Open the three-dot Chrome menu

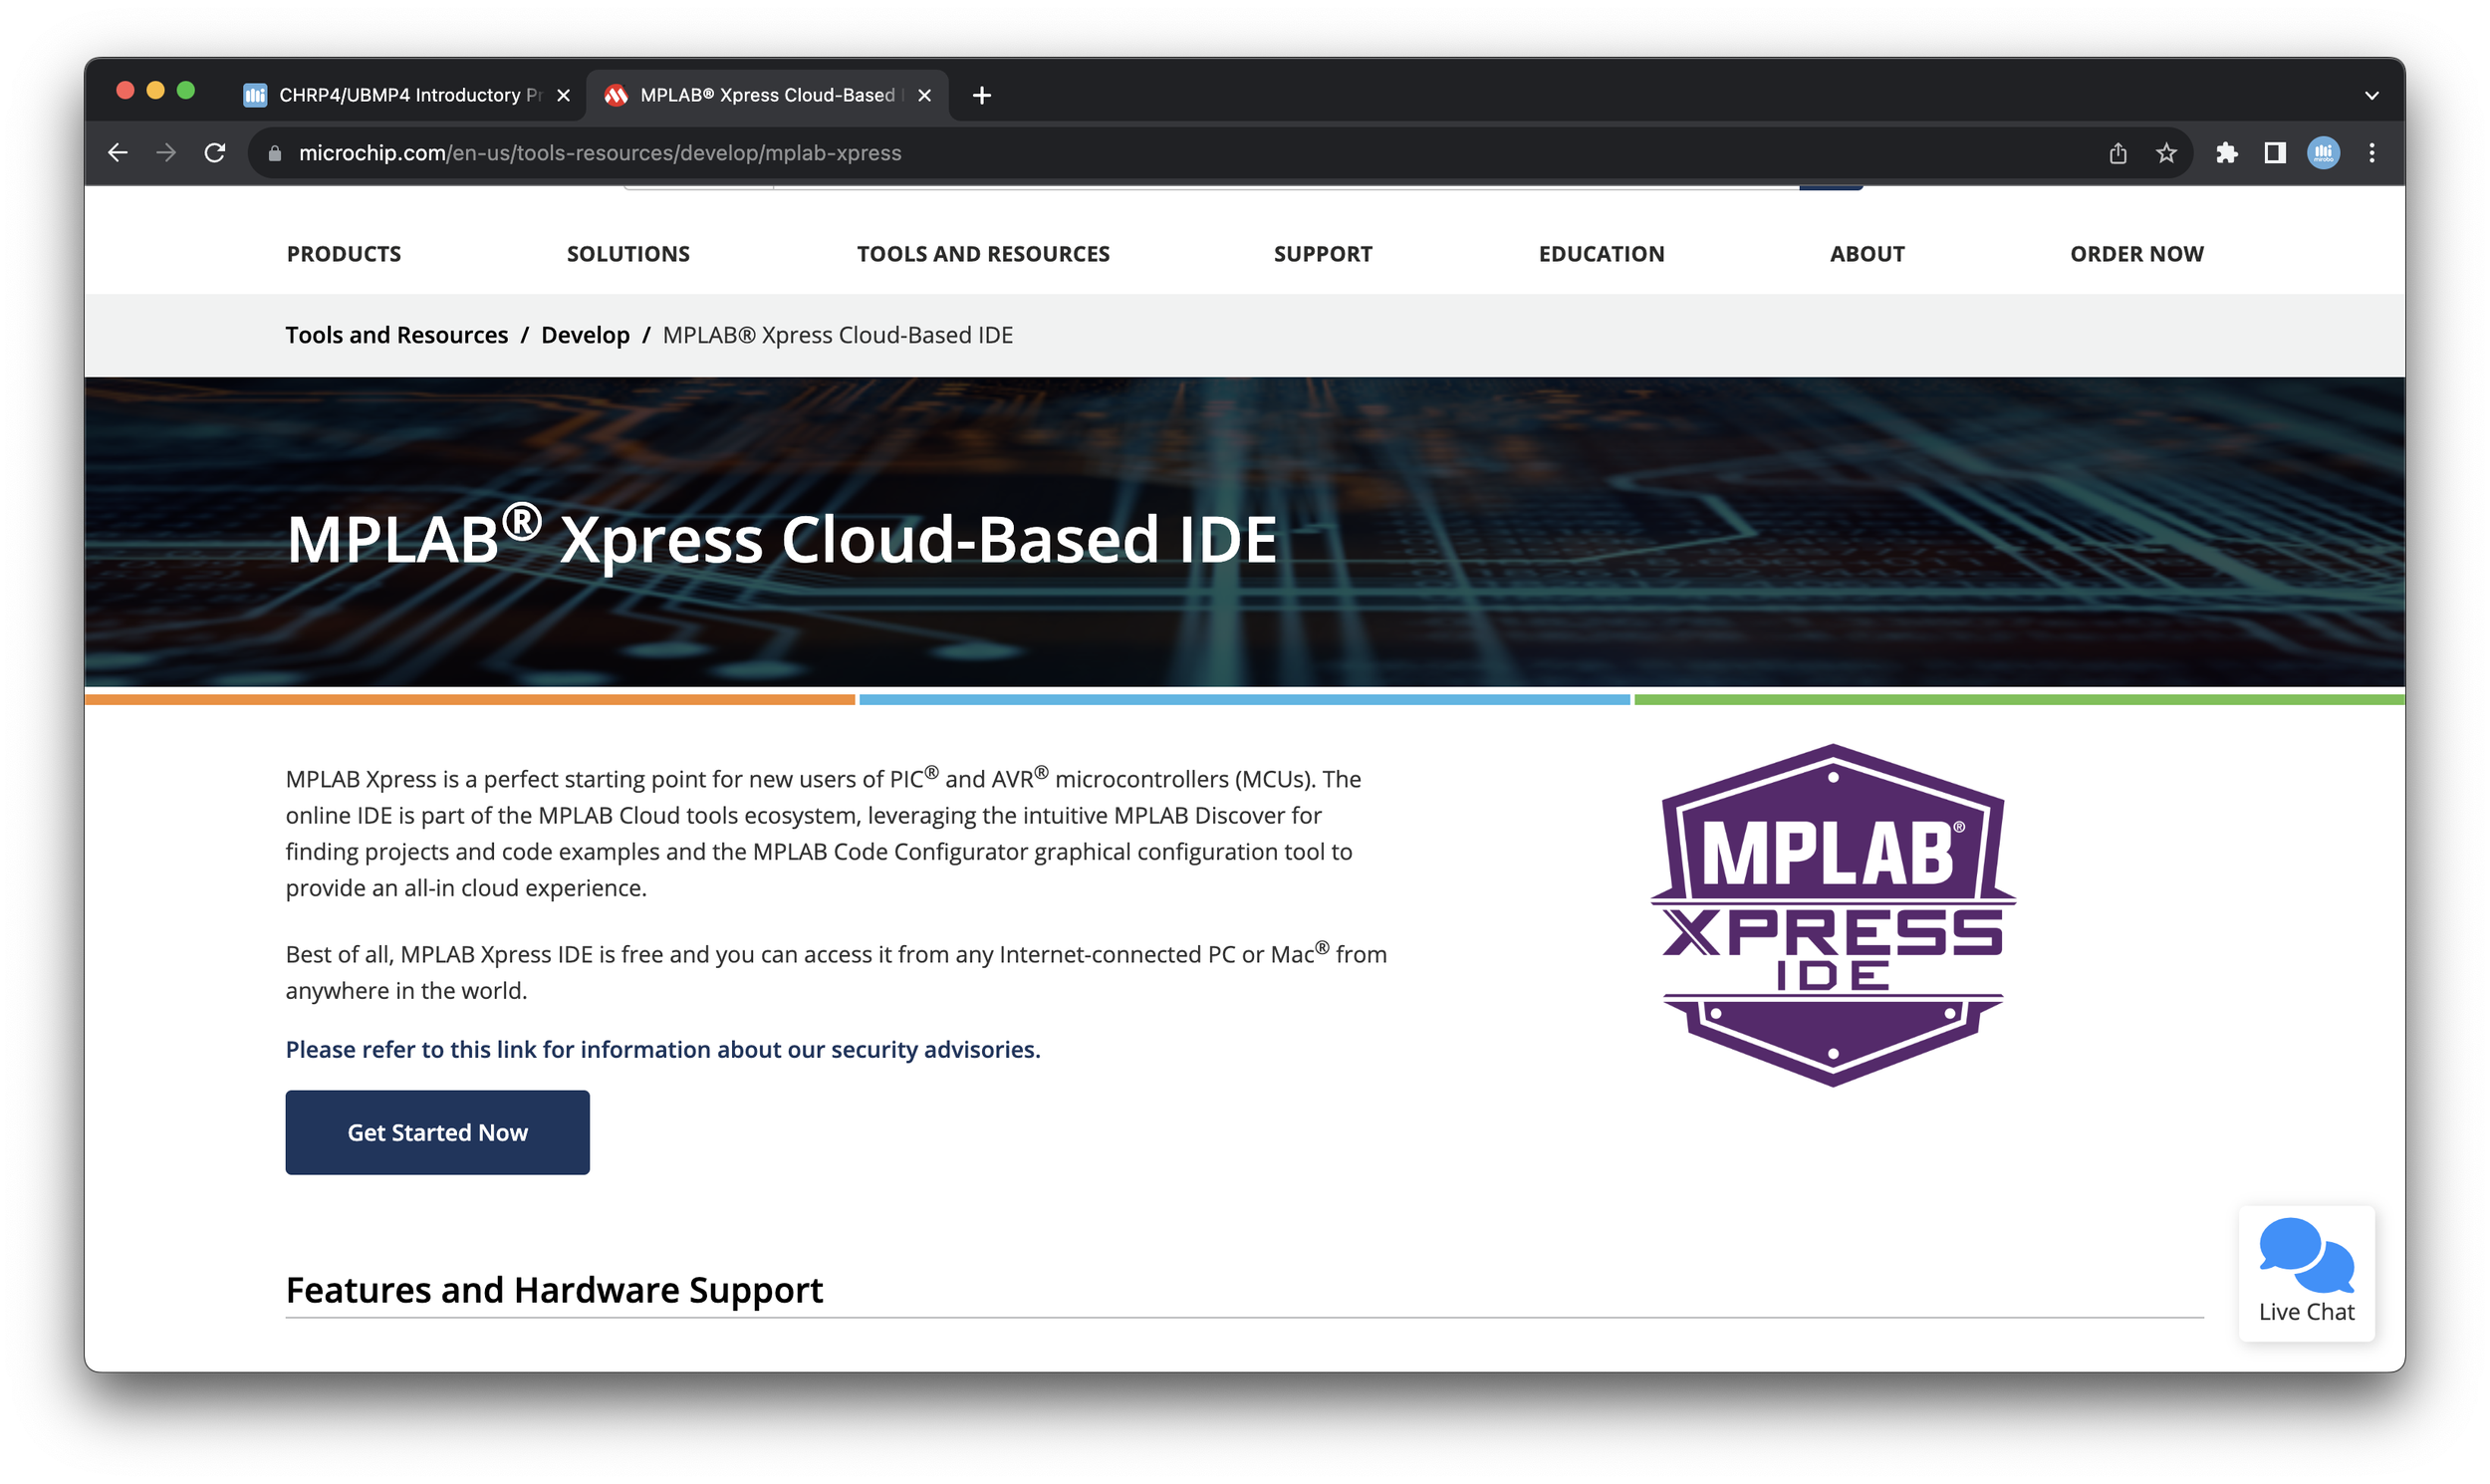2371,152
